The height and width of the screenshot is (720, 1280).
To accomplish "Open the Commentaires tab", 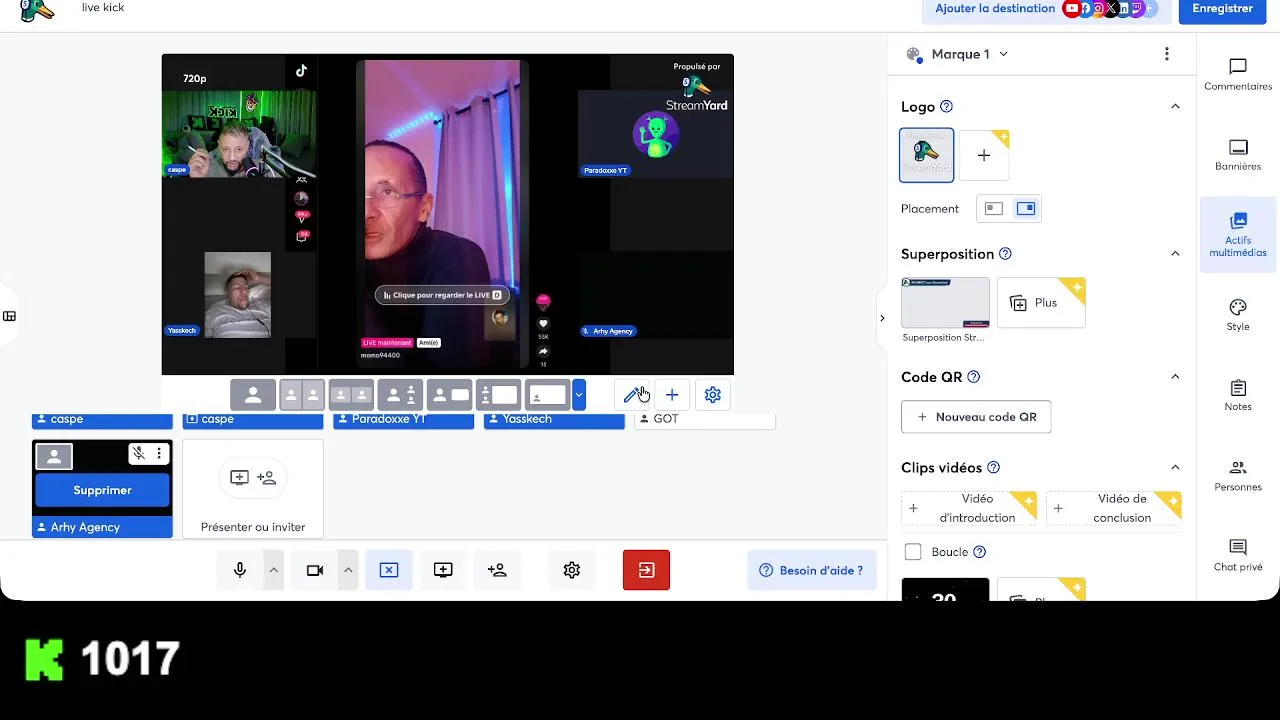I will (x=1238, y=75).
